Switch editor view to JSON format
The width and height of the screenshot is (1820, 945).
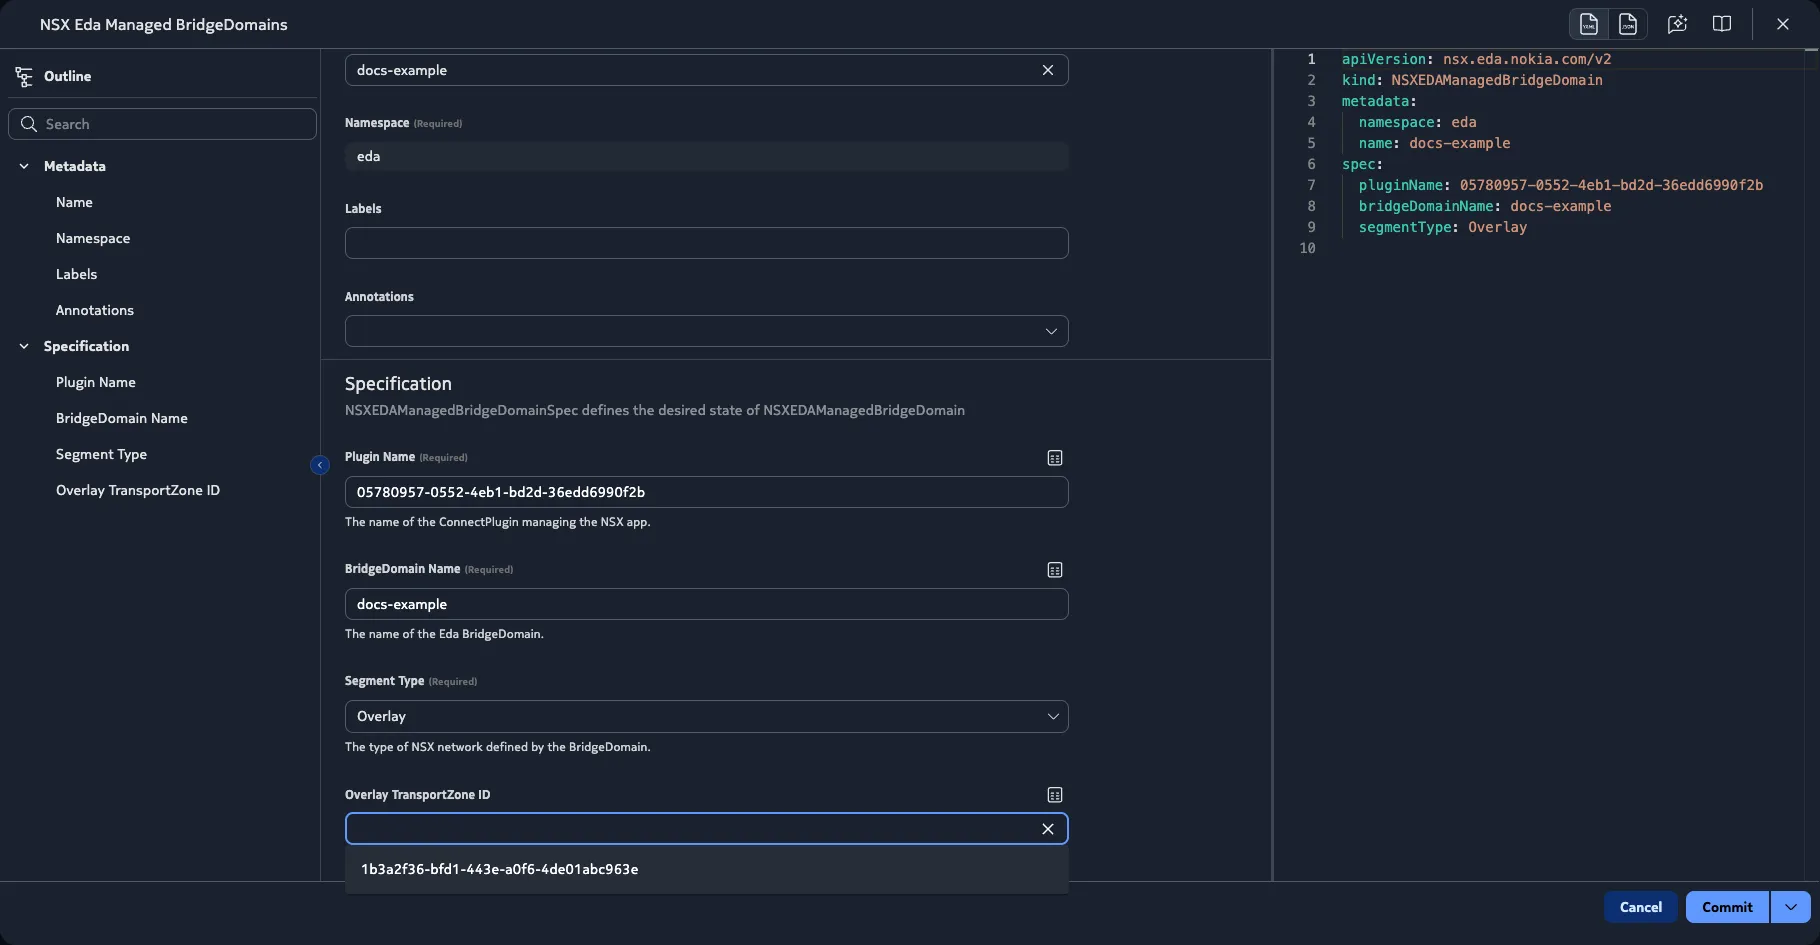1627,24
